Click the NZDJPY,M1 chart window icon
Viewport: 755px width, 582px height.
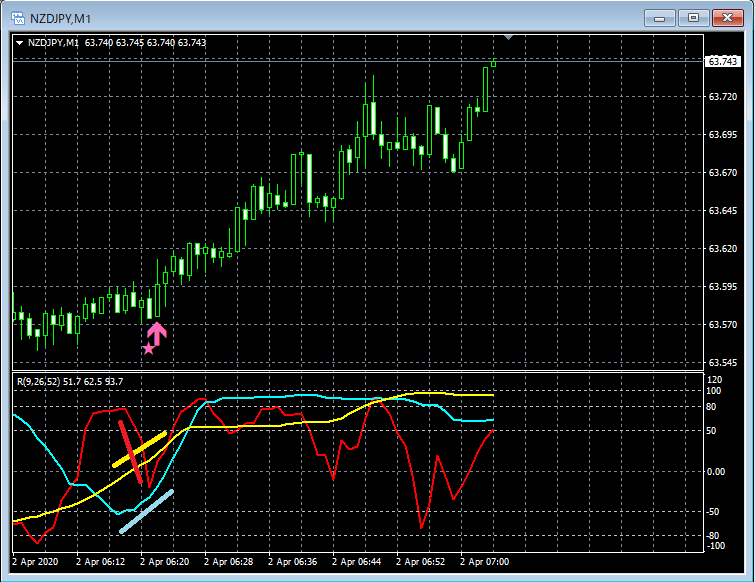point(18,19)
